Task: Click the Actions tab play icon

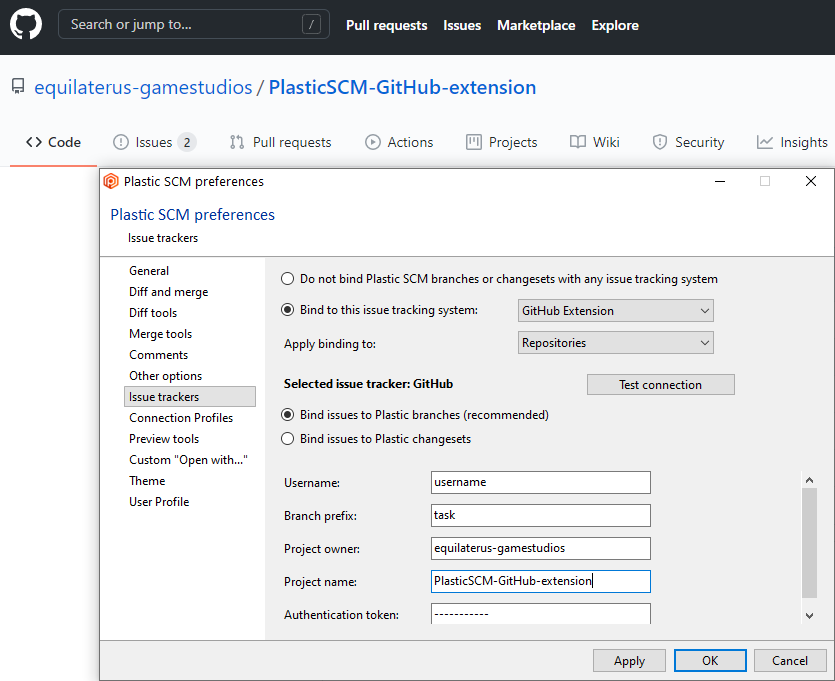Action: pos(373,142)
